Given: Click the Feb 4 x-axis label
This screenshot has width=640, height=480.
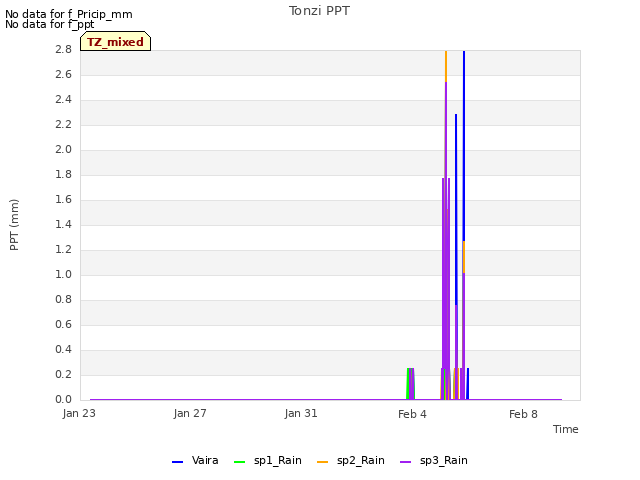Looking at the screenshot, I should point(412,414).
